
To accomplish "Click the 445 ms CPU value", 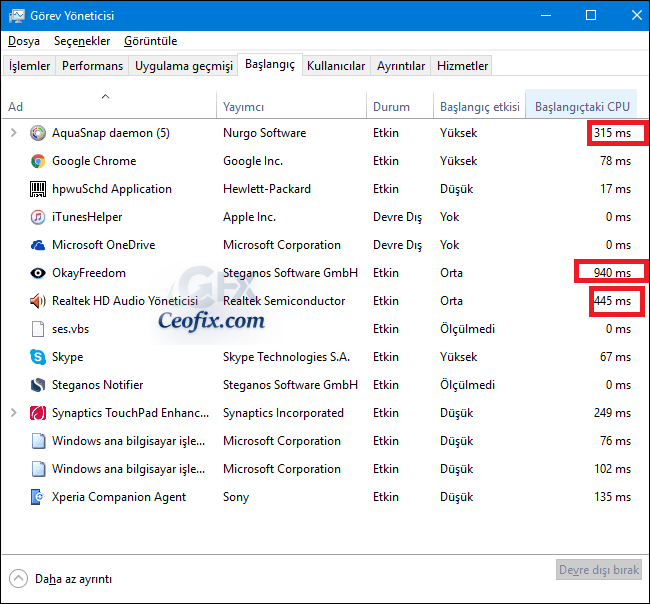I will coord(612,301).
